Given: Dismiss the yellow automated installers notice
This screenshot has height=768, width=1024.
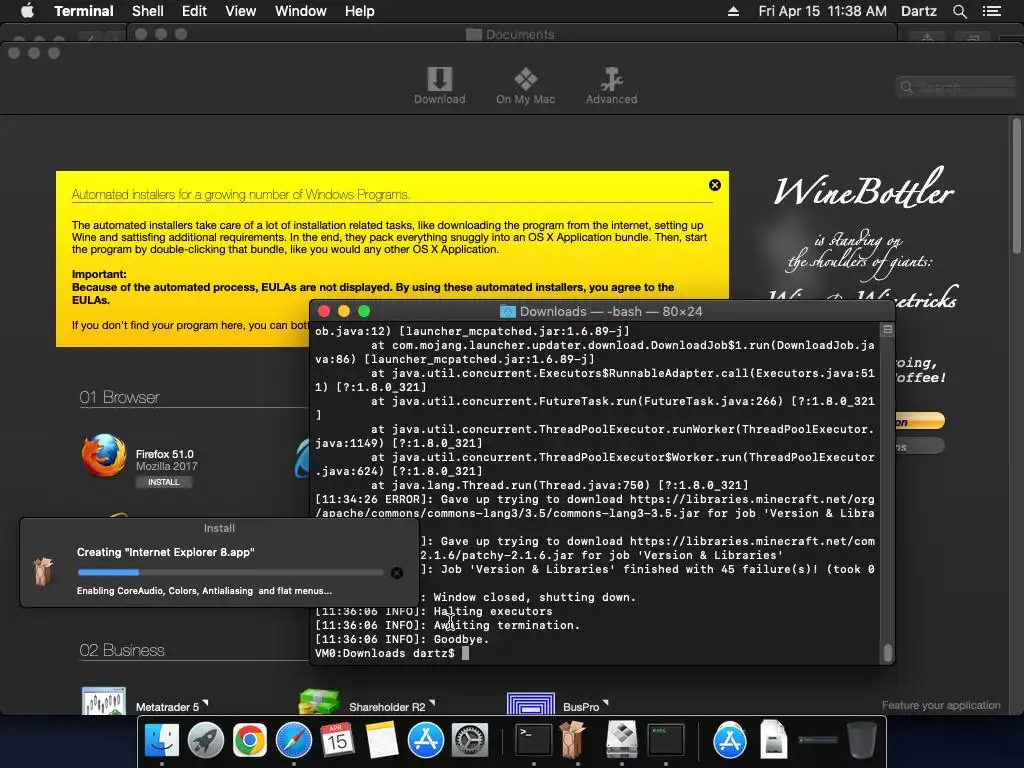Looking at the screenshot, I should 715,185.
